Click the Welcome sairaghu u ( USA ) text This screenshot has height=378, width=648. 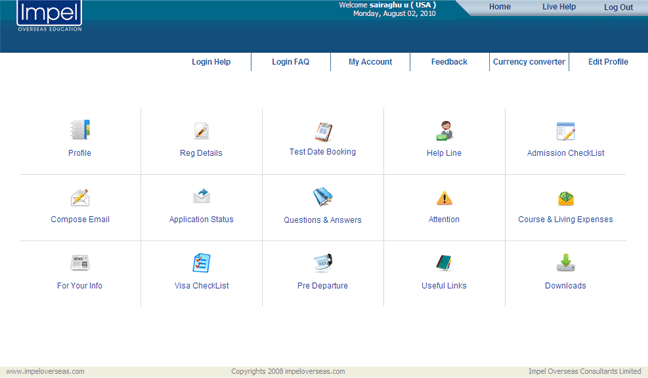(x=387, y=5)
